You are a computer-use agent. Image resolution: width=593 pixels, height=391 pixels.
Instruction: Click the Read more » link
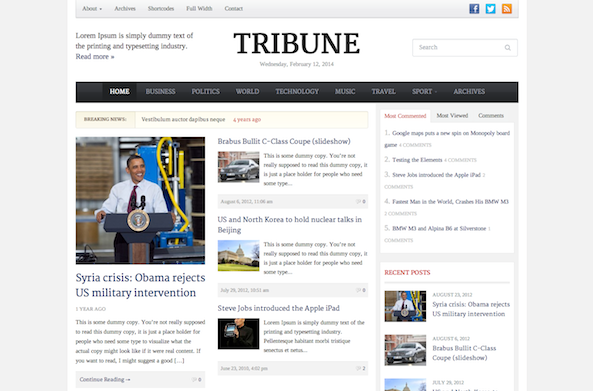pyautogui.click(x=95, y=57)
